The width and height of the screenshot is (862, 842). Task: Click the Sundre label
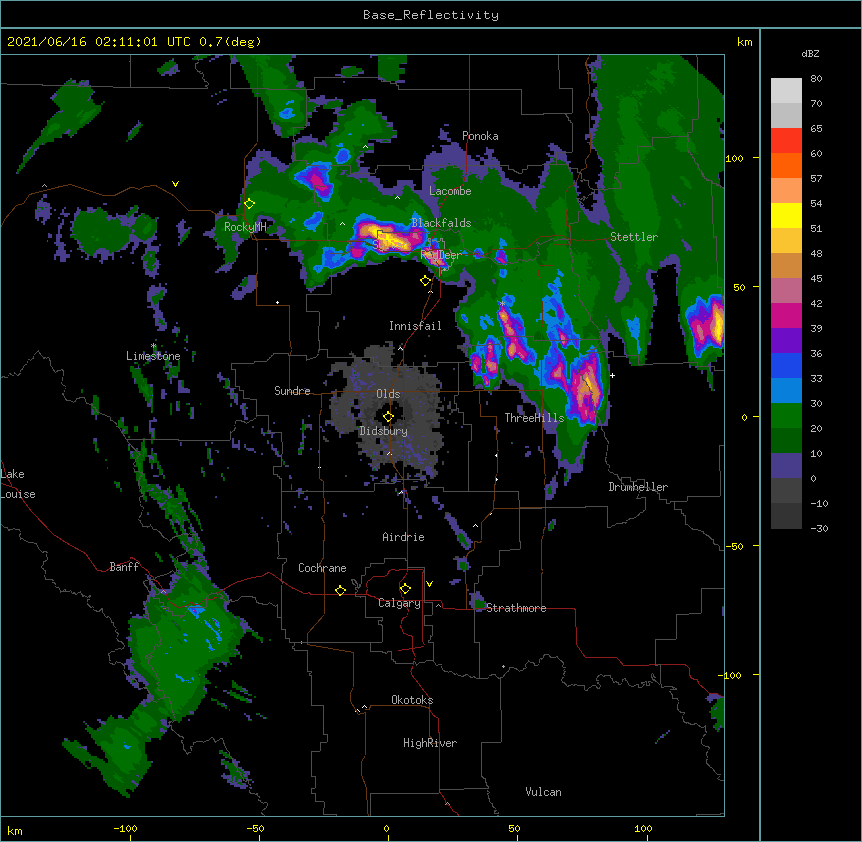click(292, 391)
